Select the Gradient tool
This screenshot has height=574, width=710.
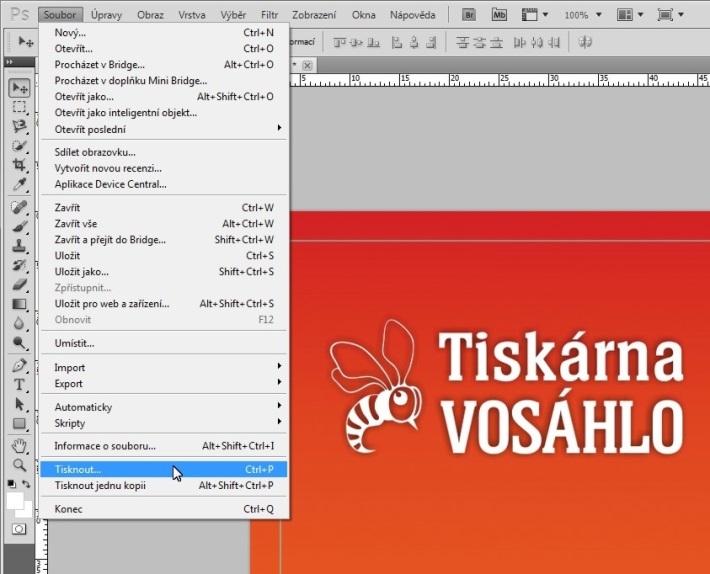[19, 304]
